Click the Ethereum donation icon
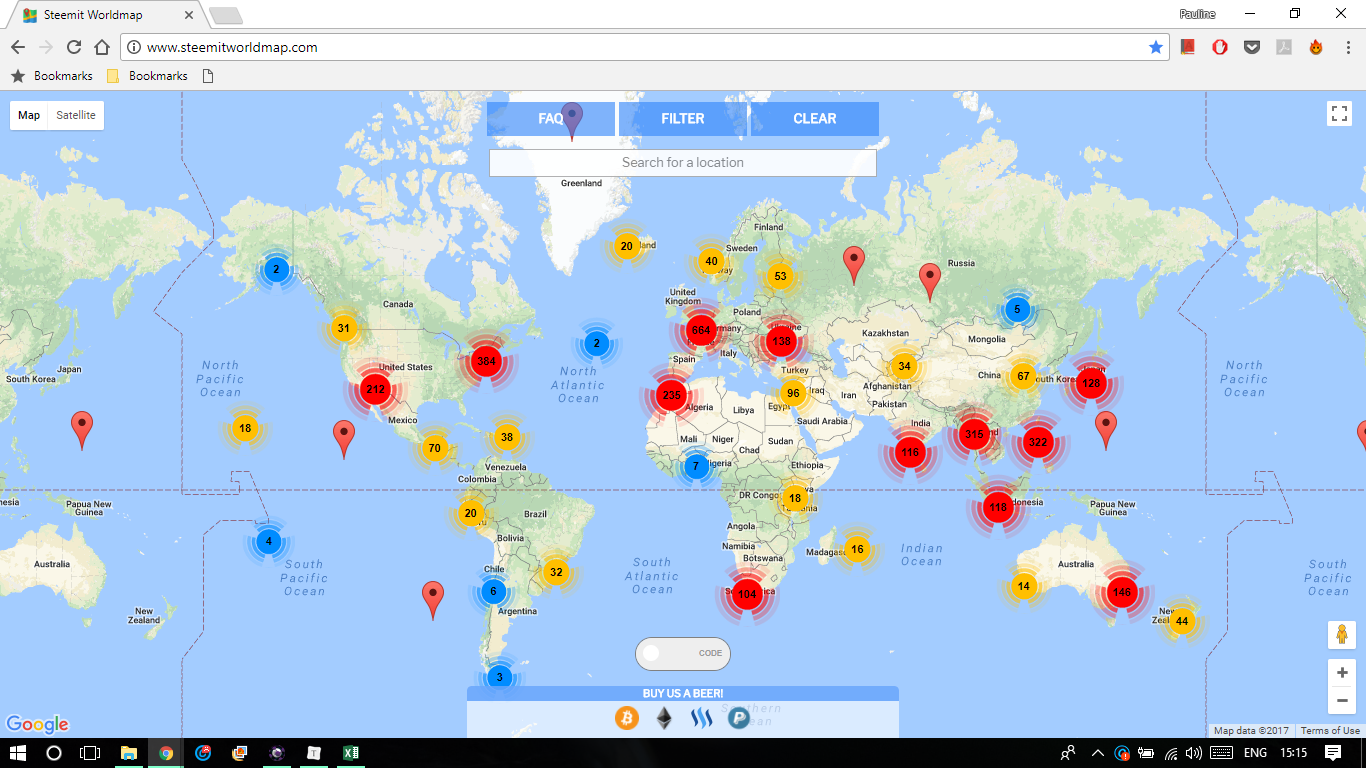Viewport: 1366px width, 768px height. click(x=664, y=717)
